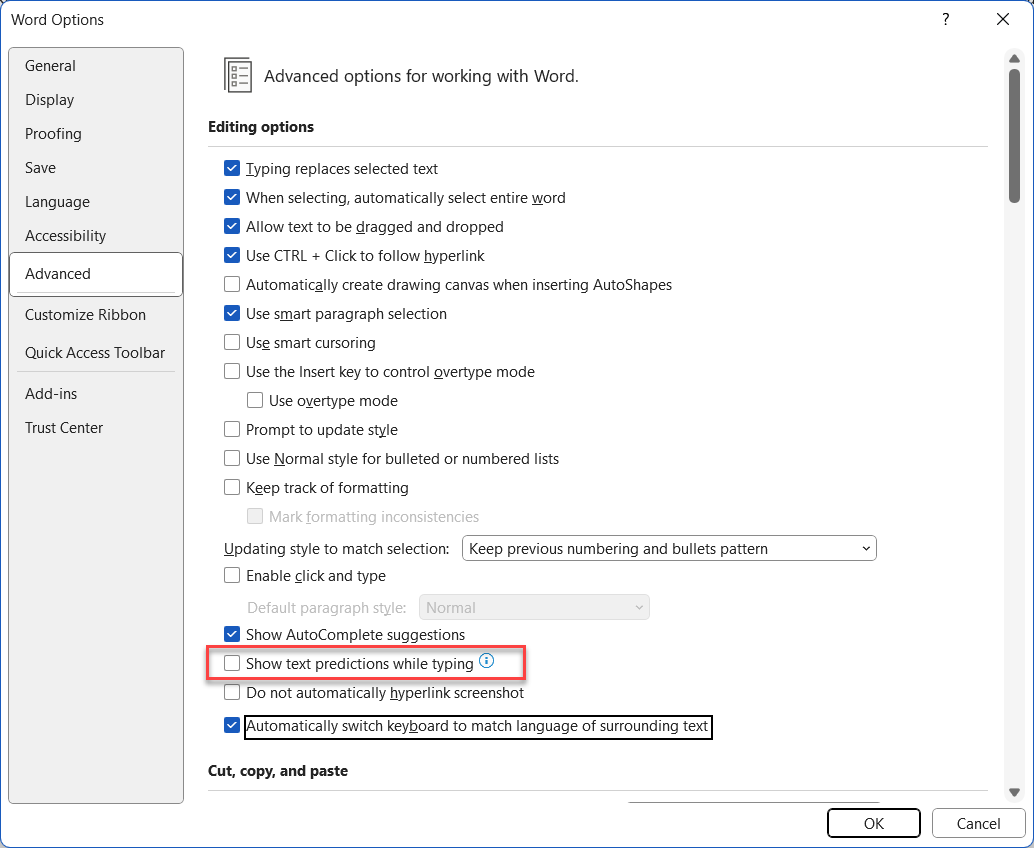Confirm changes with the OK button
This screenshot has height=848, width=1034.
pos(873,822)
